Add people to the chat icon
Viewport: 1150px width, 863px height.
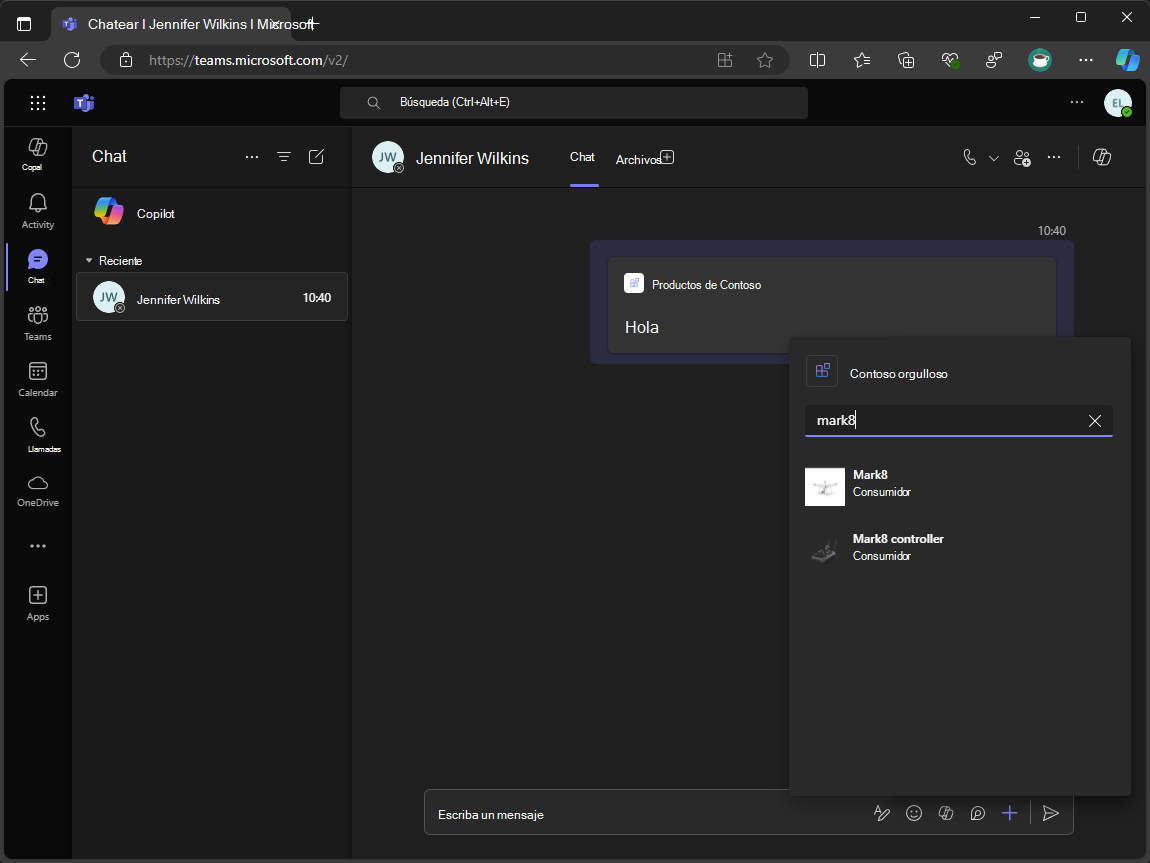point(1021,158)
